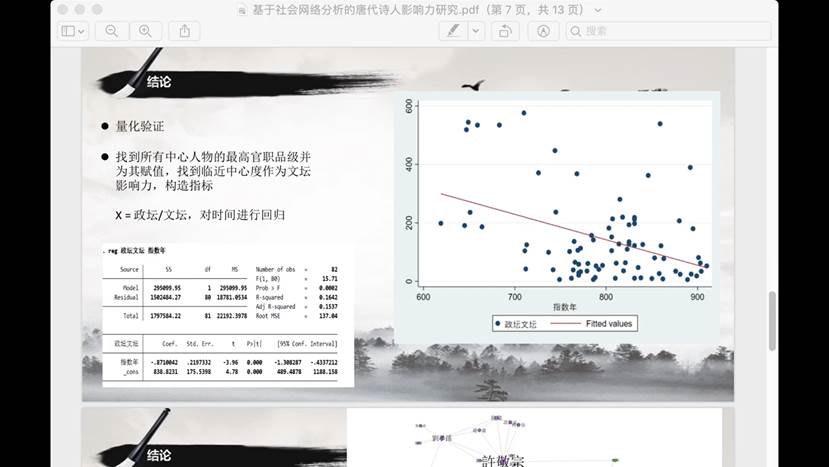Image resolution: width=829 pixels, height=467 pixels.
Task: Zoom out of the PDF page
Action: tap(111, 31)
